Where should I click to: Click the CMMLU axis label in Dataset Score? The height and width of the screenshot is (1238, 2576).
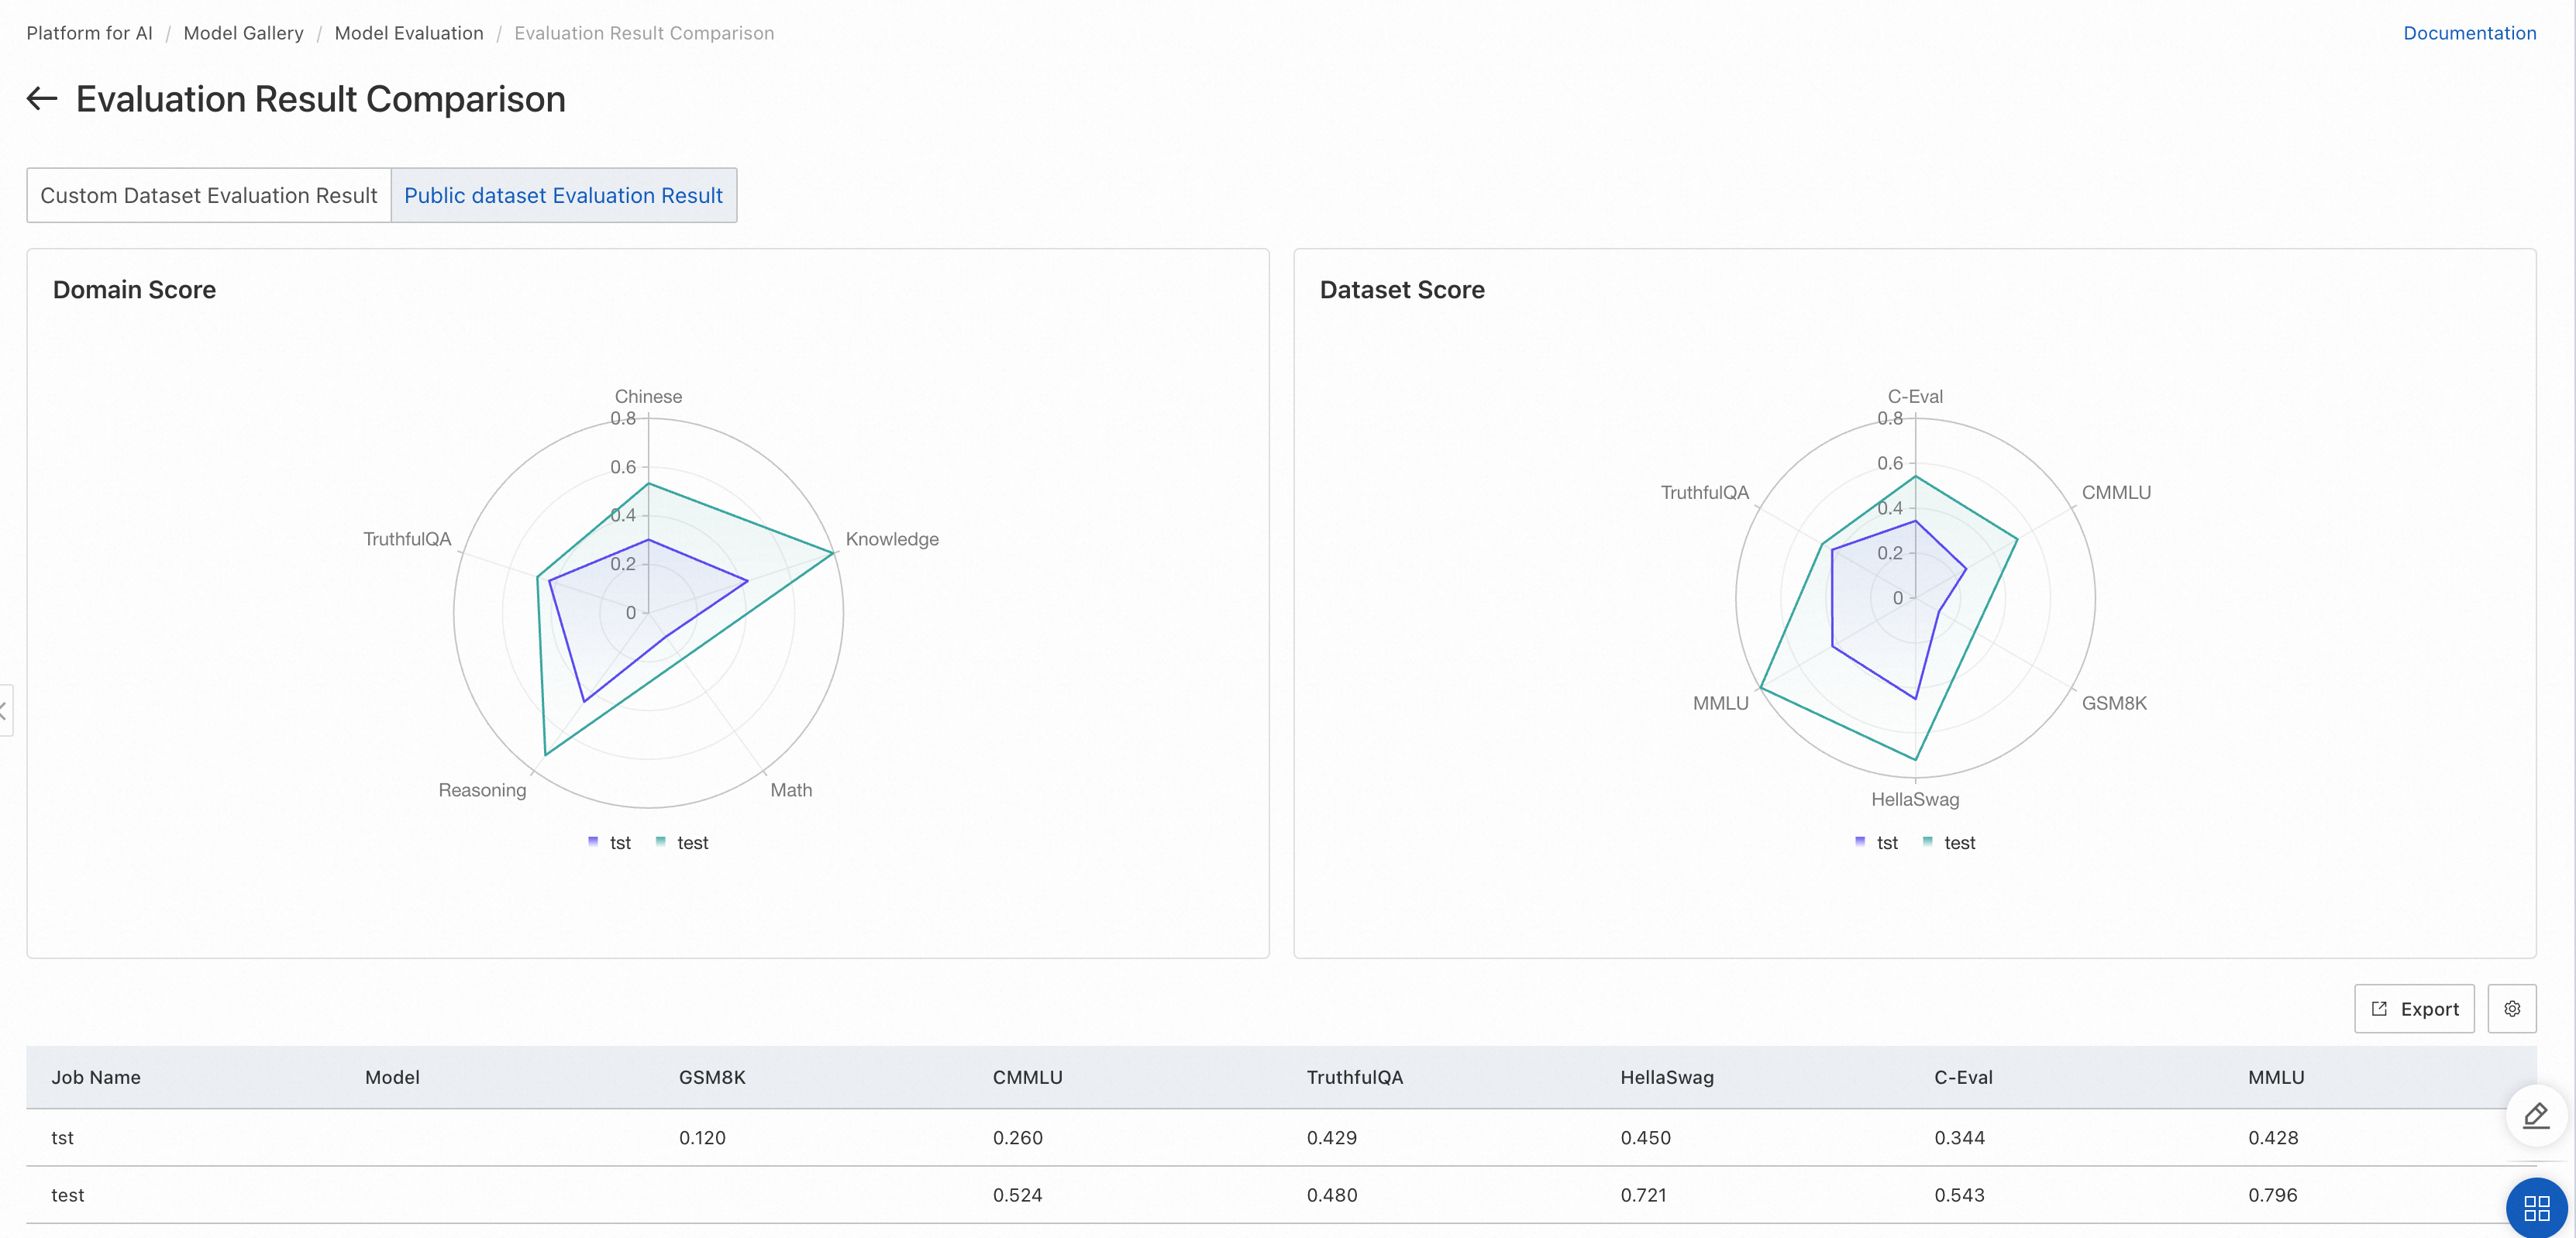click(x=2116, y=492)
